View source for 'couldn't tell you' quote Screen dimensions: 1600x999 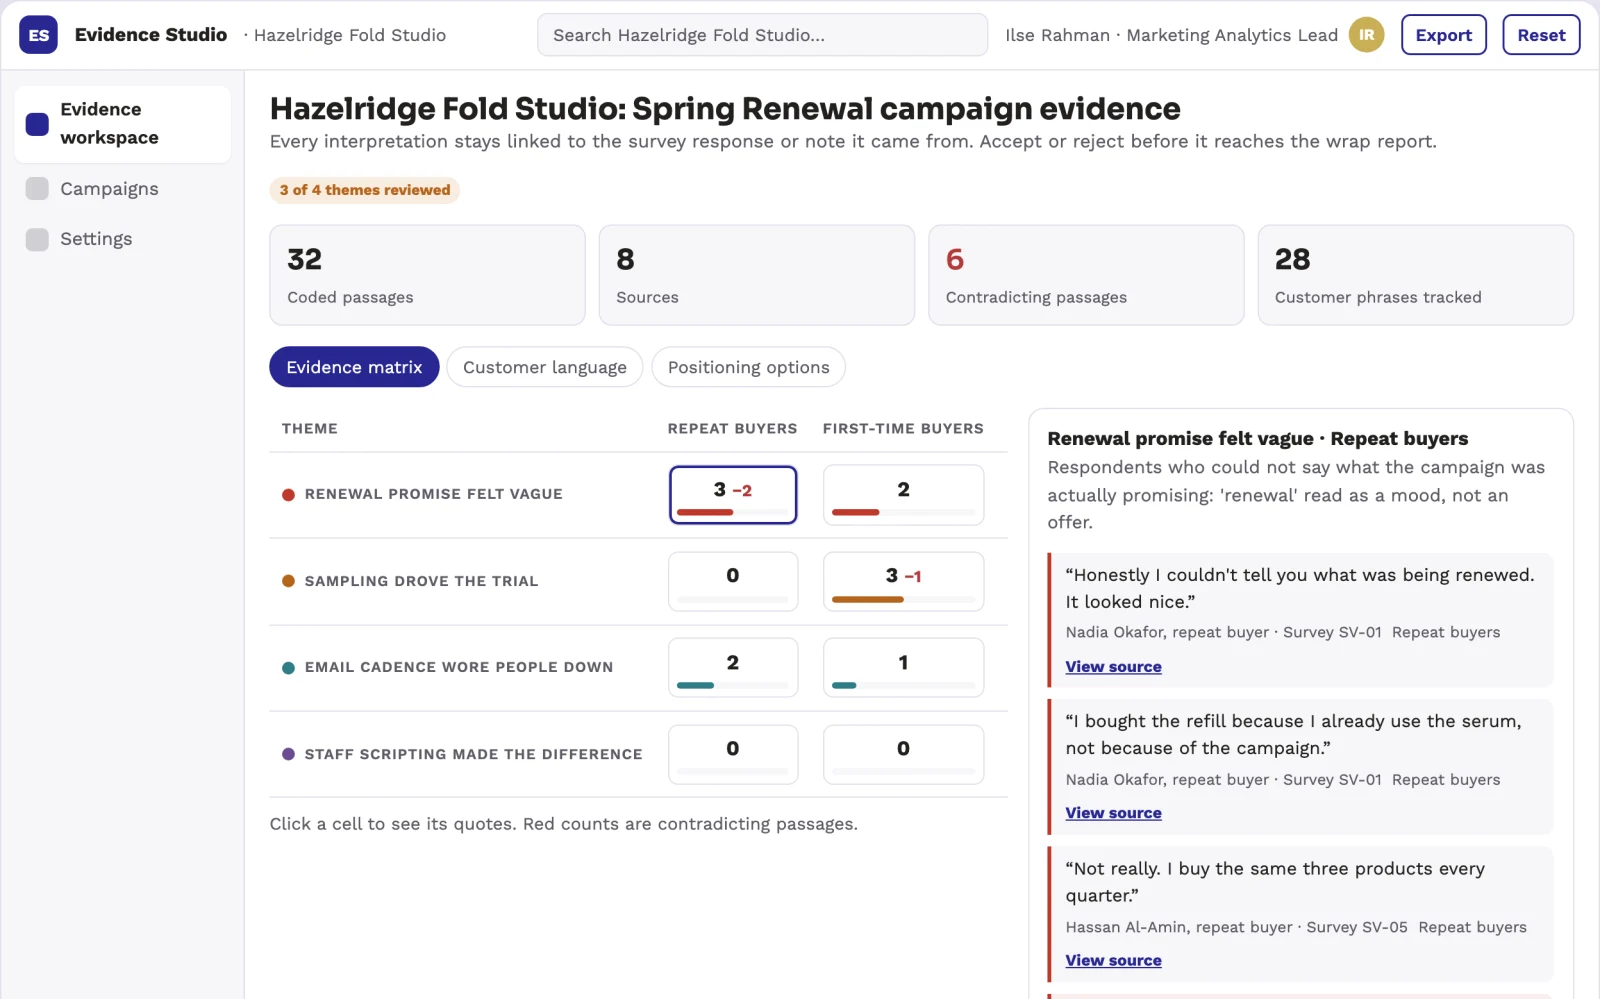pos(1113,667)
